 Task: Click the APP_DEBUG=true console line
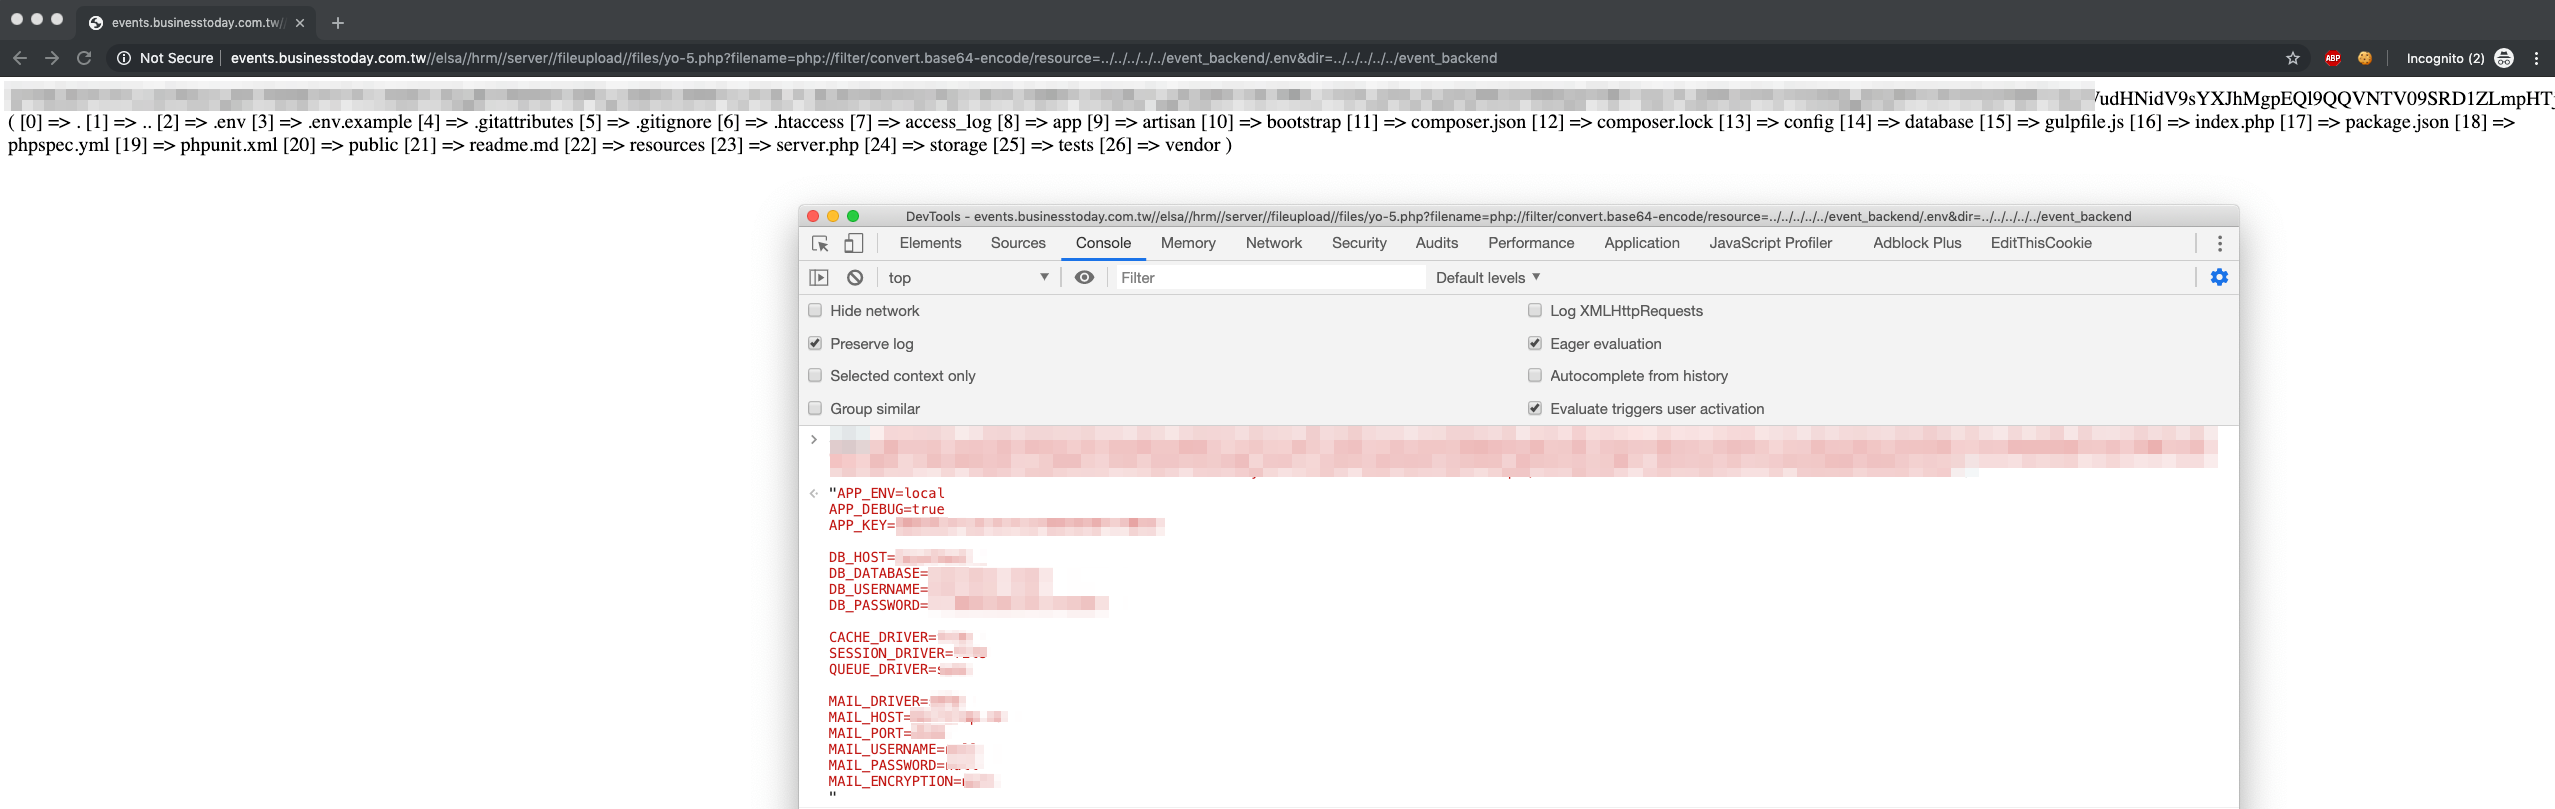[886, 509]
